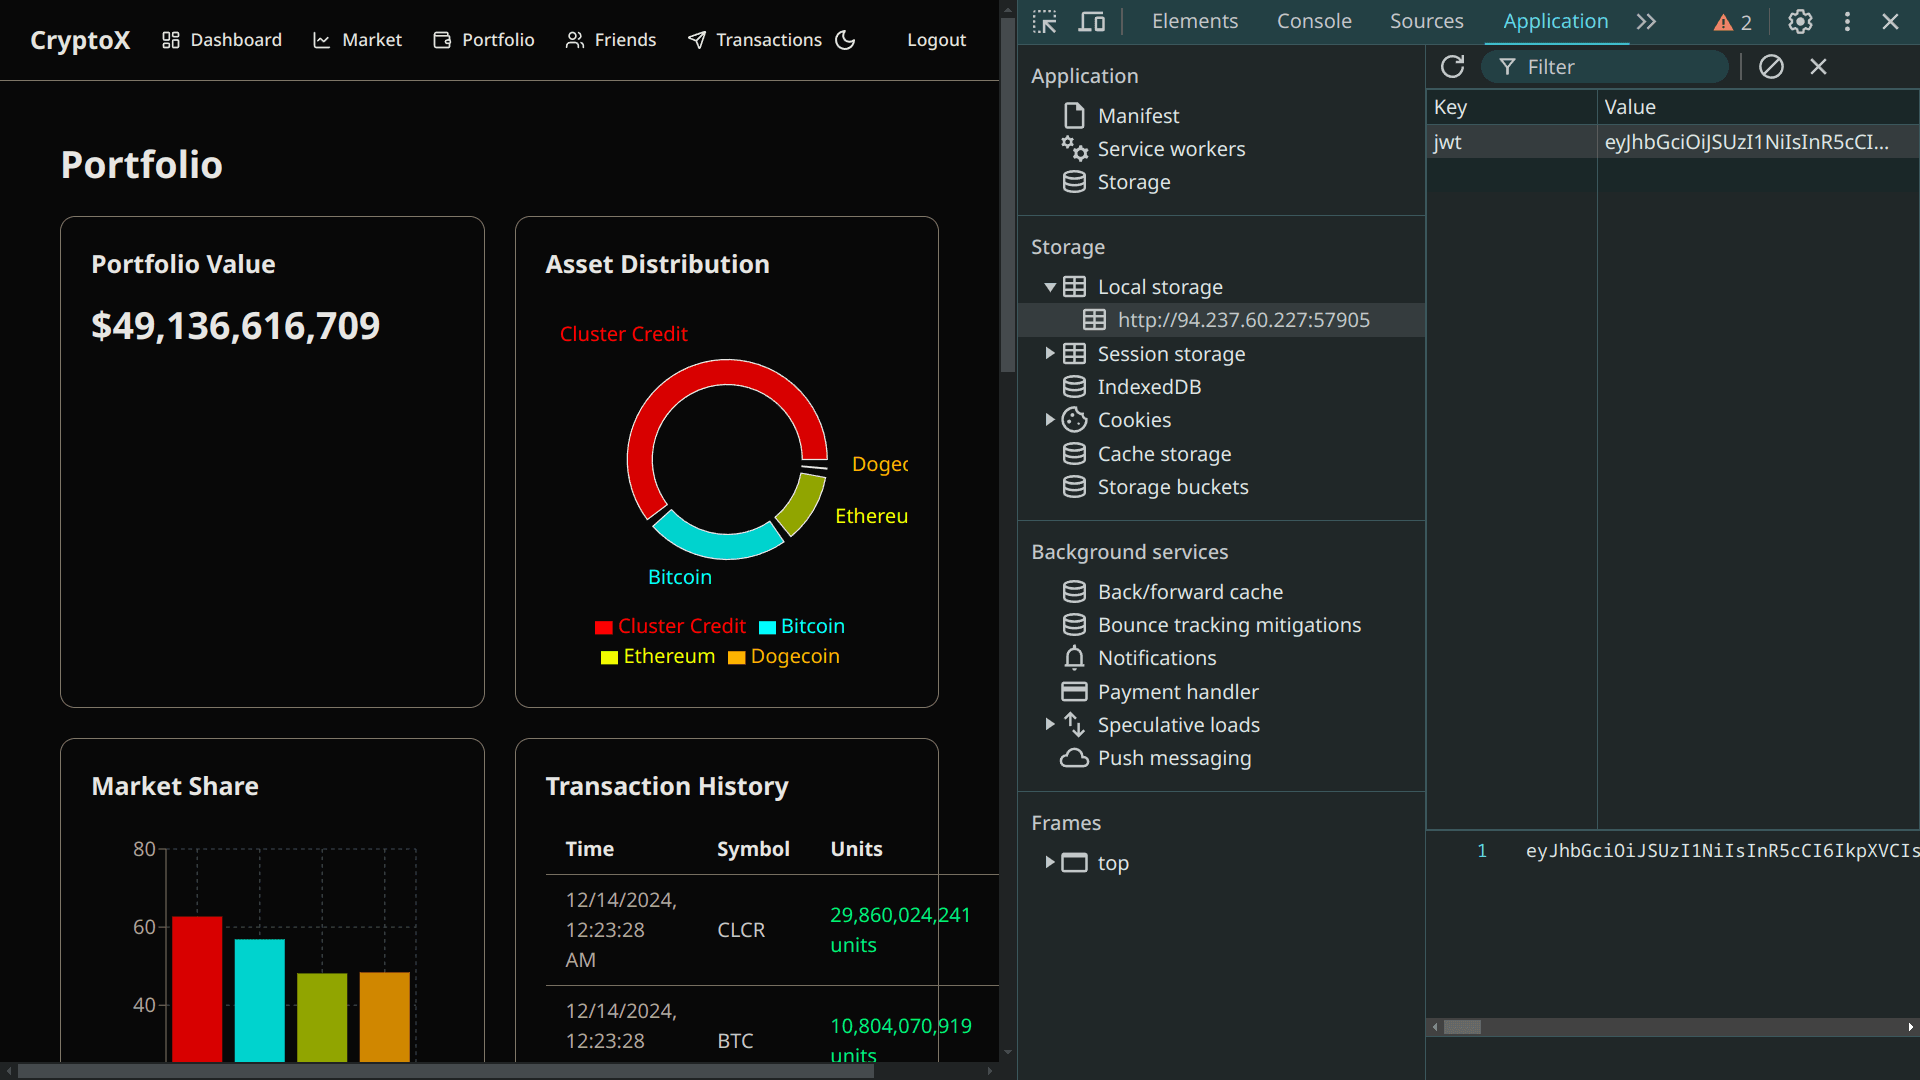Clear the jwt key via the clear-all icon
The image size is (1920, 1080).
tap(1772, 66)
